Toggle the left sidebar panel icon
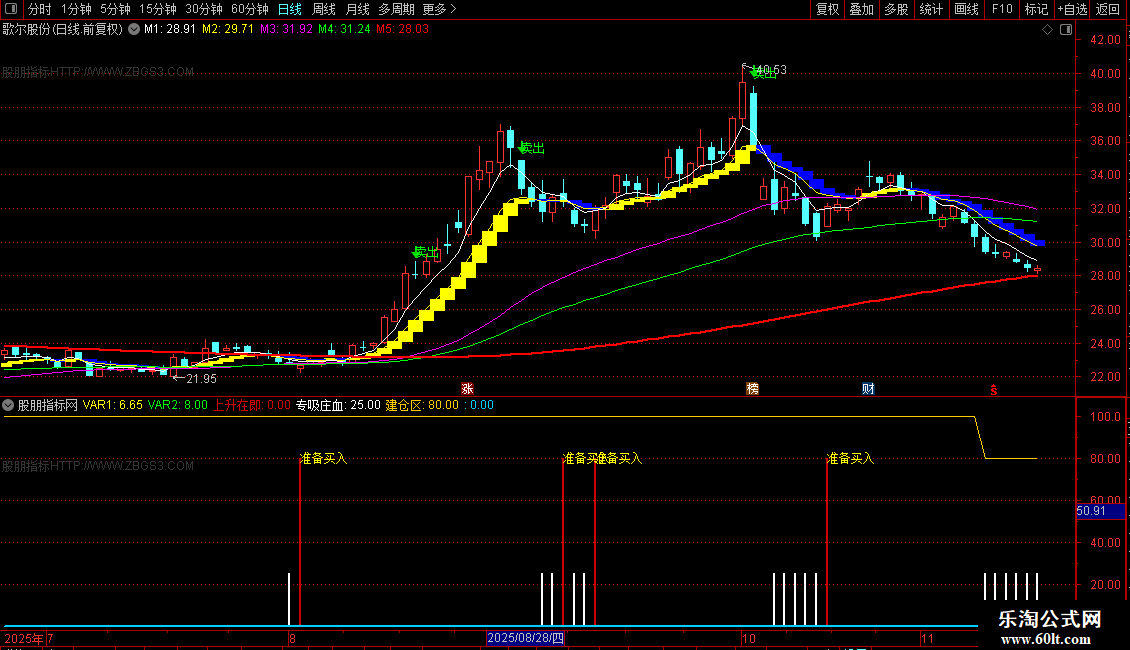 pyautogui.click(x=11, y=9)
